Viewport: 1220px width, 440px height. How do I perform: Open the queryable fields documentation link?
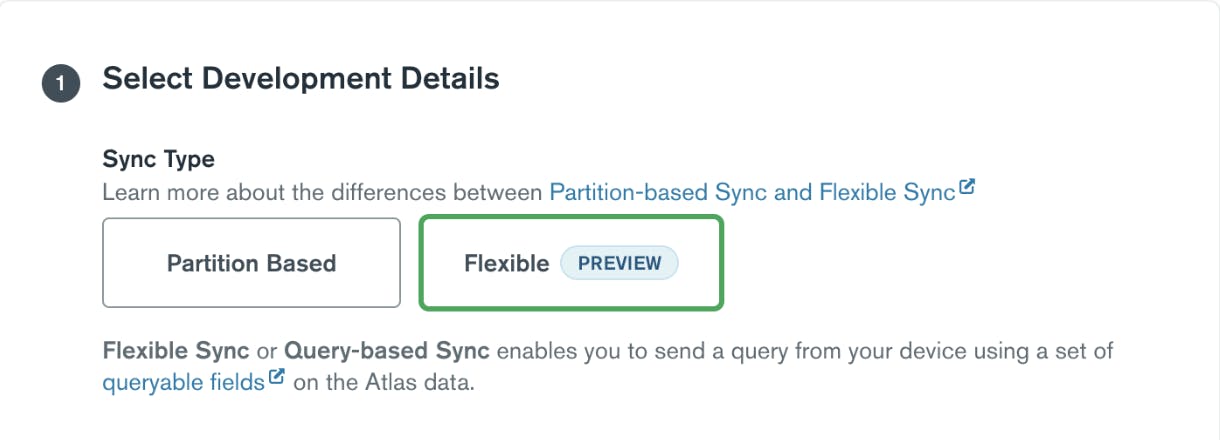click(182, 382)
